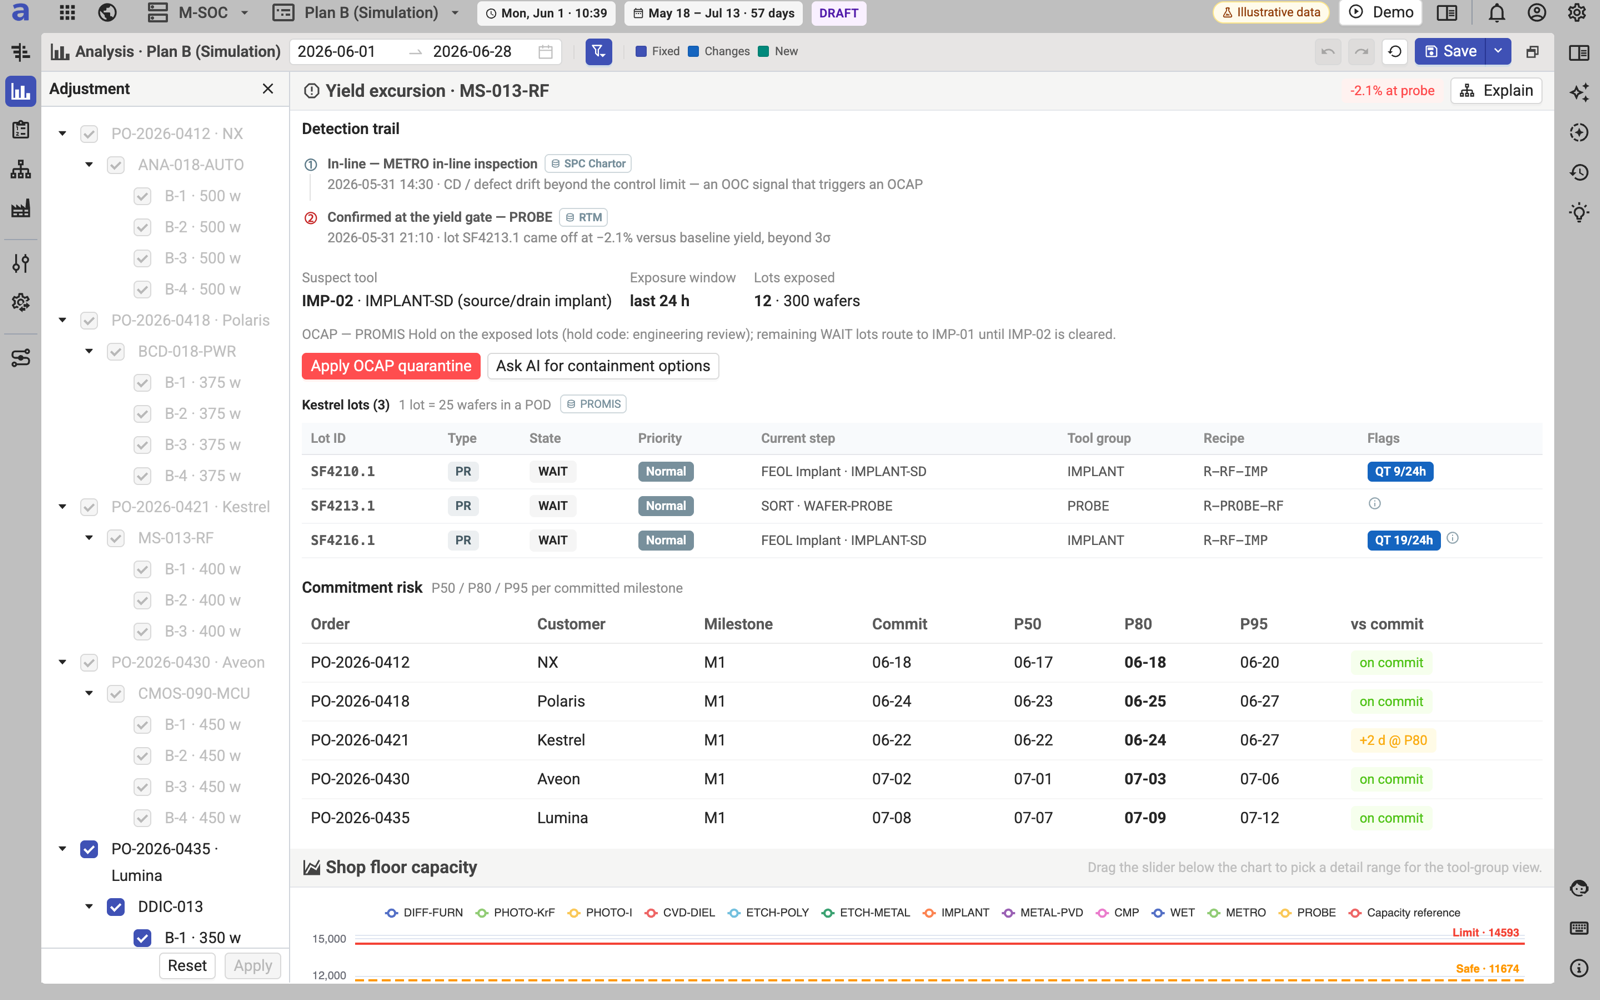Click the Reset button in Adjustment panel
1600x1000 pixels.
(x=187, y=966)
